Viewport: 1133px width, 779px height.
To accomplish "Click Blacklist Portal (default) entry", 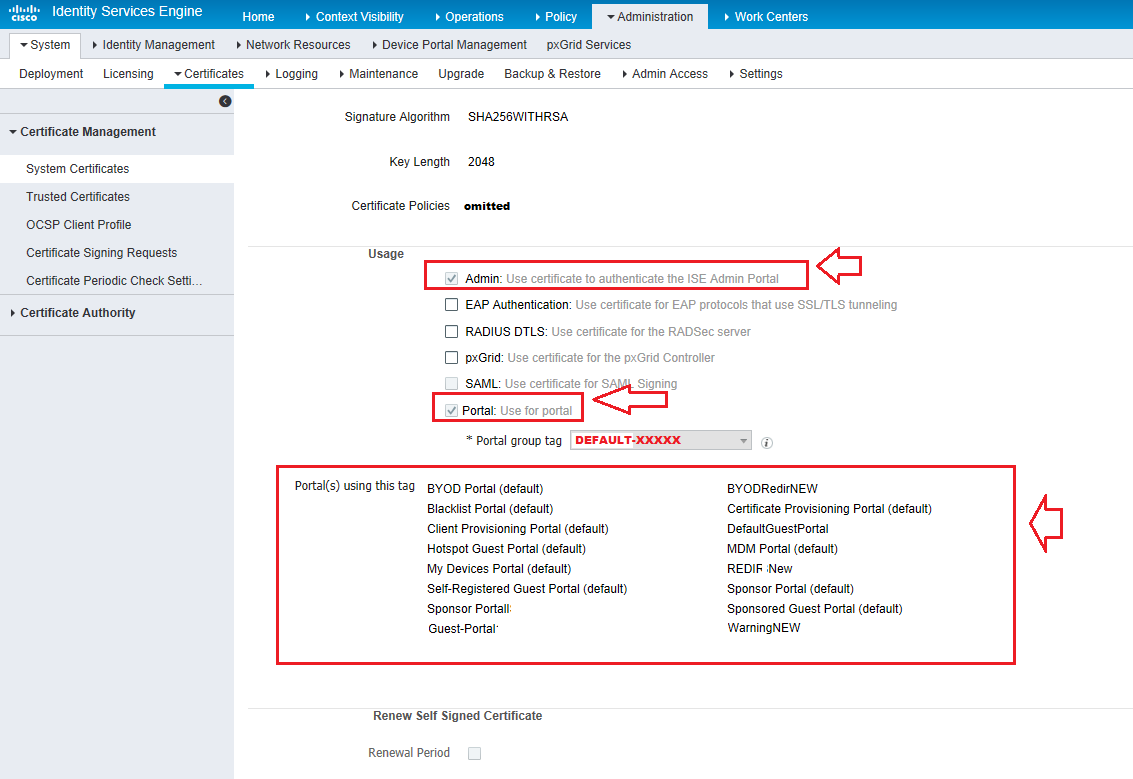I will pos(490,509).
